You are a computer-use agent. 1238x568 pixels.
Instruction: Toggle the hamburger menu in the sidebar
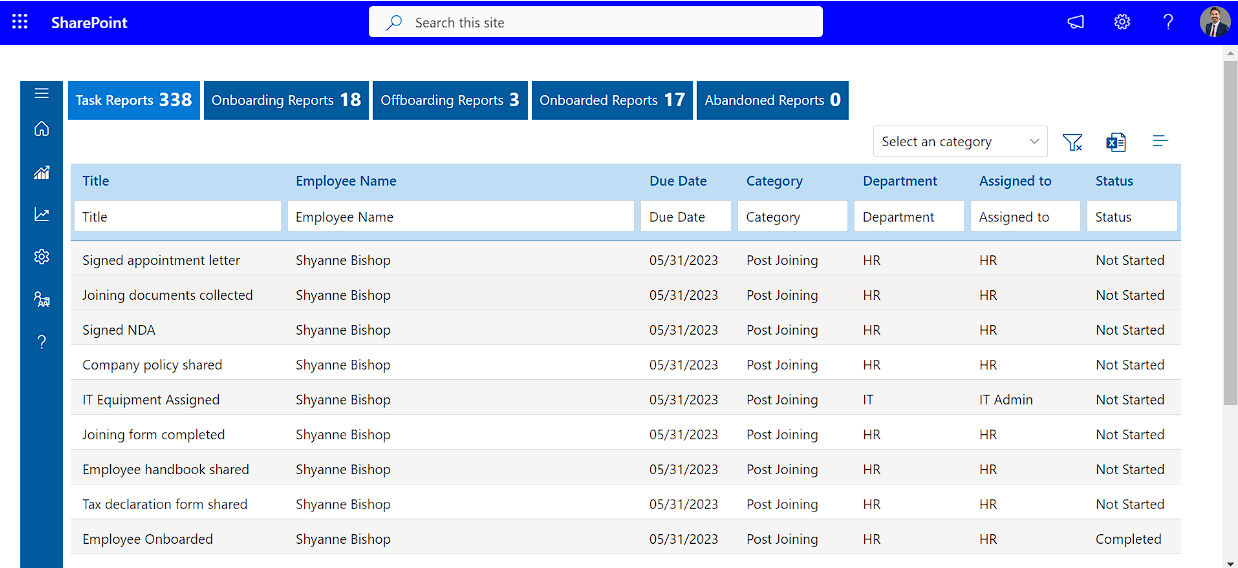click(x=41, y=94)
